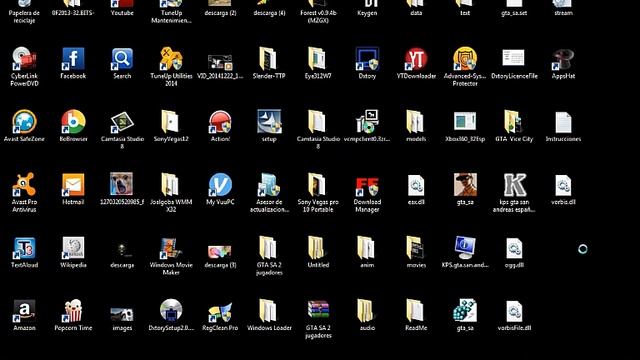Launch the TextAloud shortcut

24,248
